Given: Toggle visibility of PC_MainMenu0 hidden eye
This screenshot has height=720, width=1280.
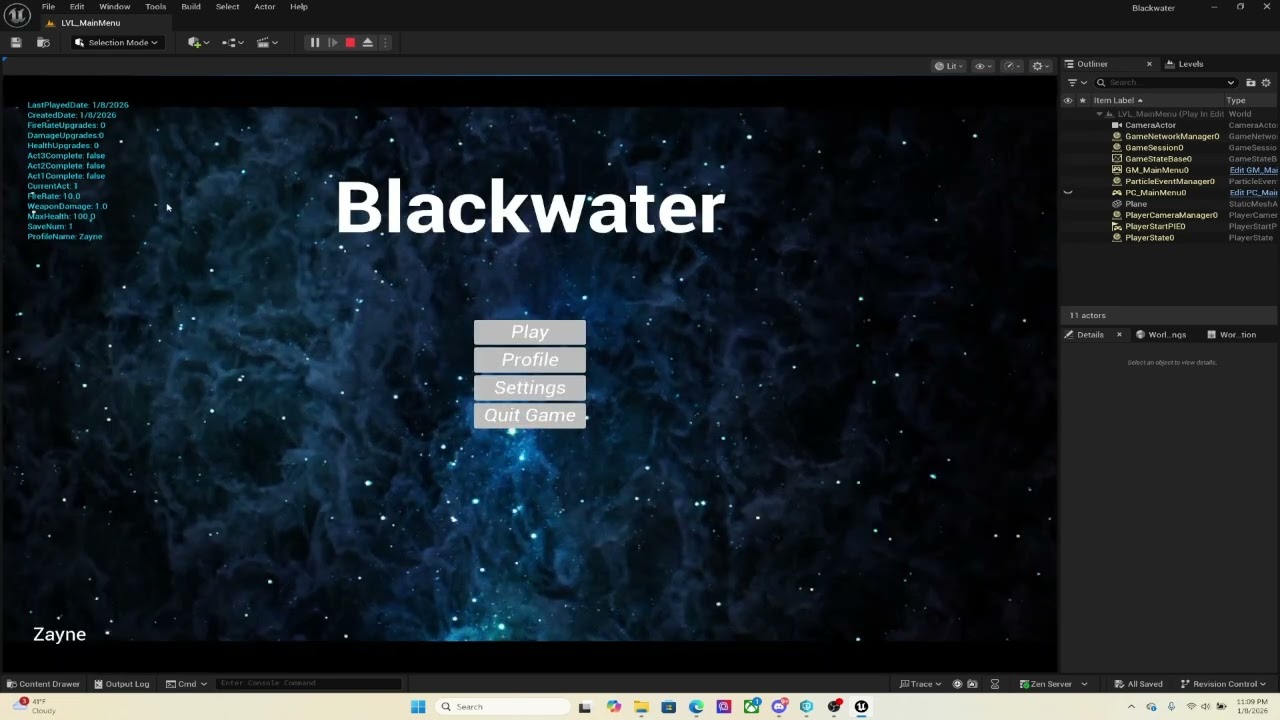Looking at the screenshot, I should pos(1068,192).
